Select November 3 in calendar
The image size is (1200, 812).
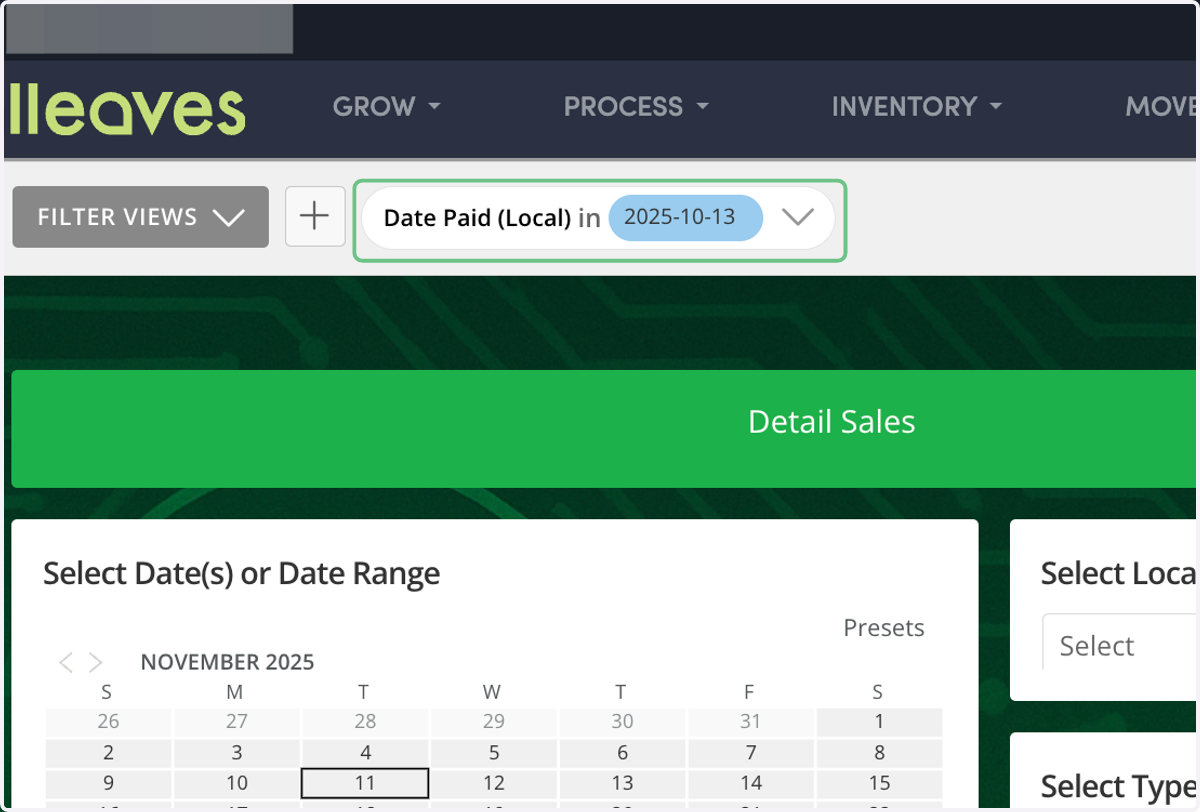coord(236,753)
